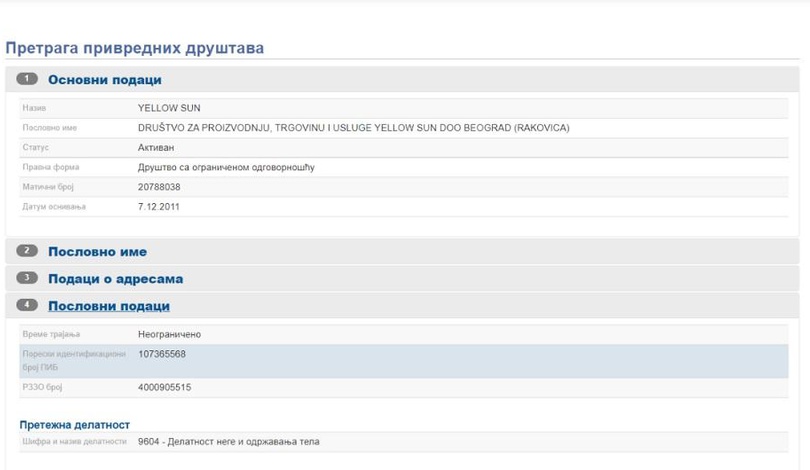Click the Друштво са ограниченом одговорношћу legal form value
The image size is (810, 470).
click(x=226, y=167)
